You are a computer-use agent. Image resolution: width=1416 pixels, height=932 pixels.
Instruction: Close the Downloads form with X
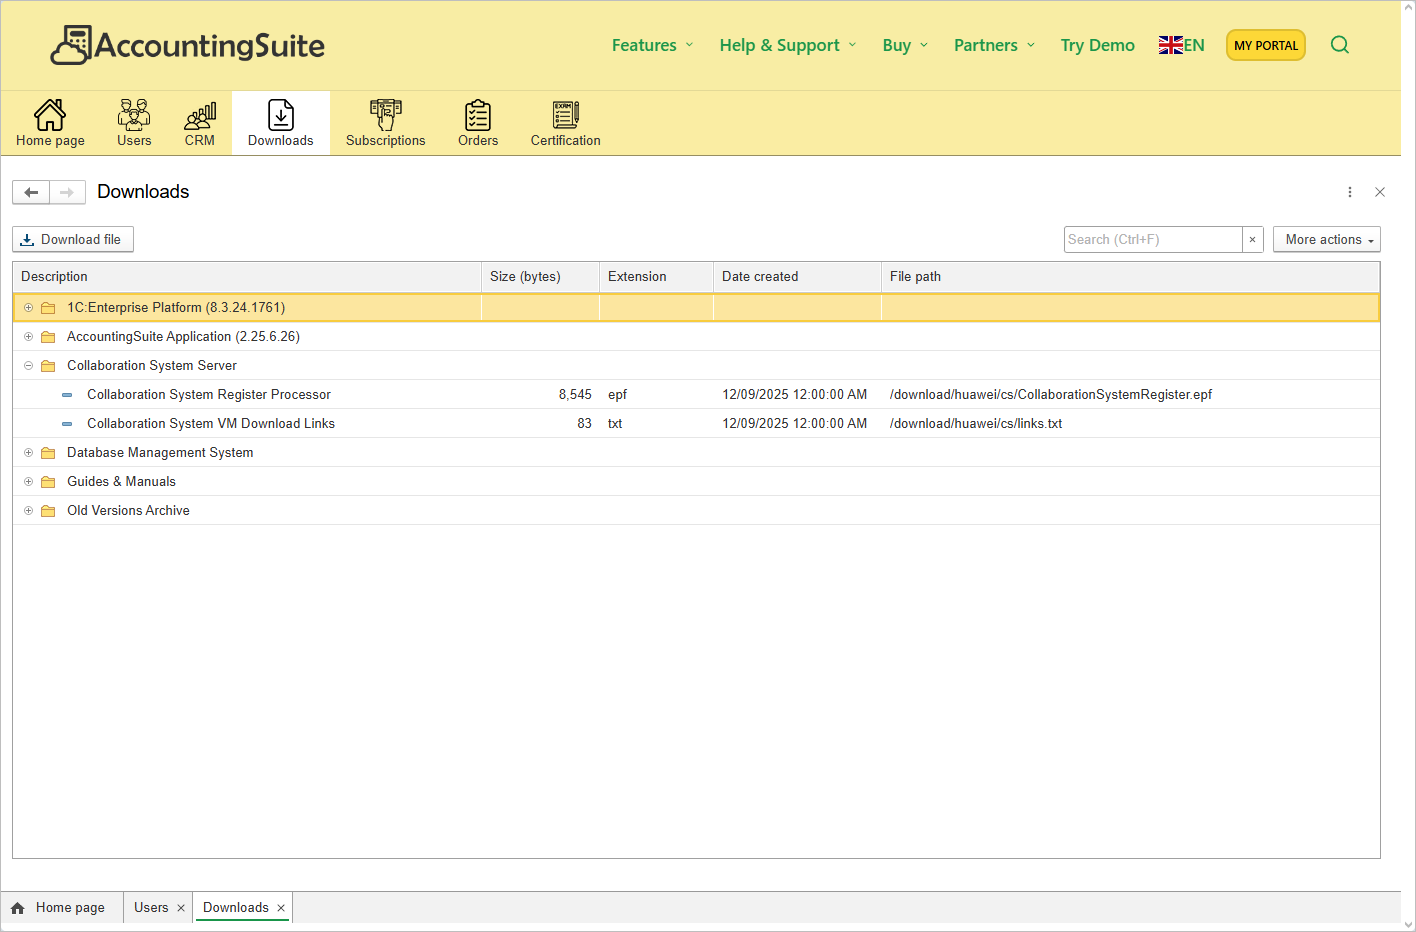tap(1380, 192)
